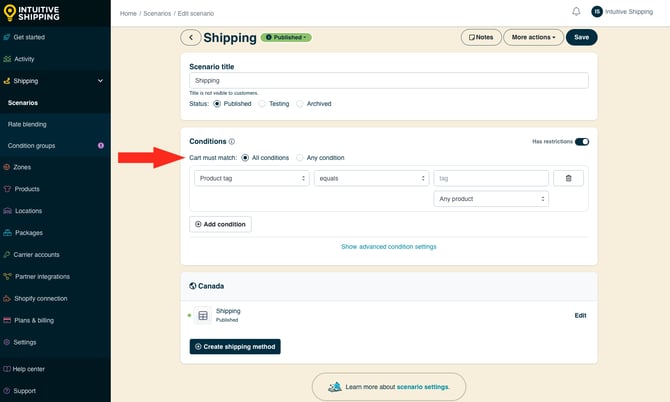Click the Intuitive Shipping logo
The width and height of the screenshot is (670, 402).
[31, 13]
